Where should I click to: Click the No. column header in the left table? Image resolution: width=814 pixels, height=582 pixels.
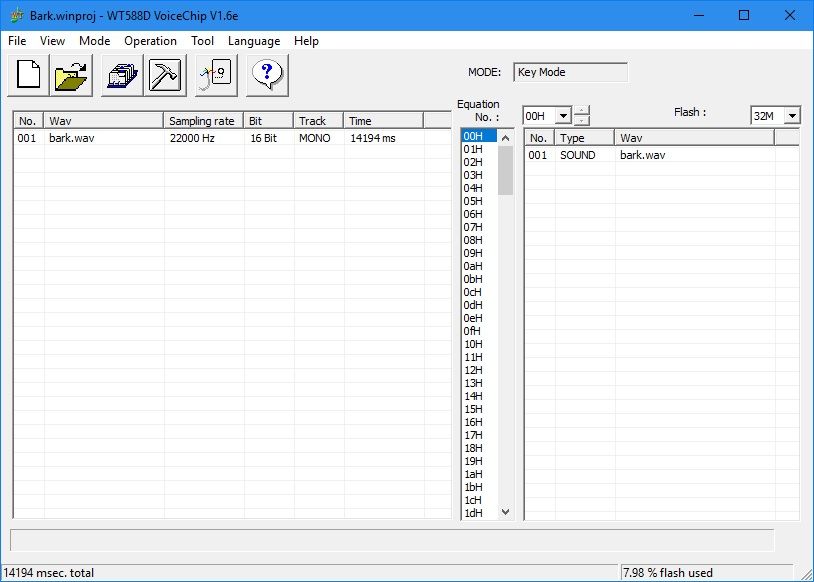pyautogui.click(x=29, y=121)
